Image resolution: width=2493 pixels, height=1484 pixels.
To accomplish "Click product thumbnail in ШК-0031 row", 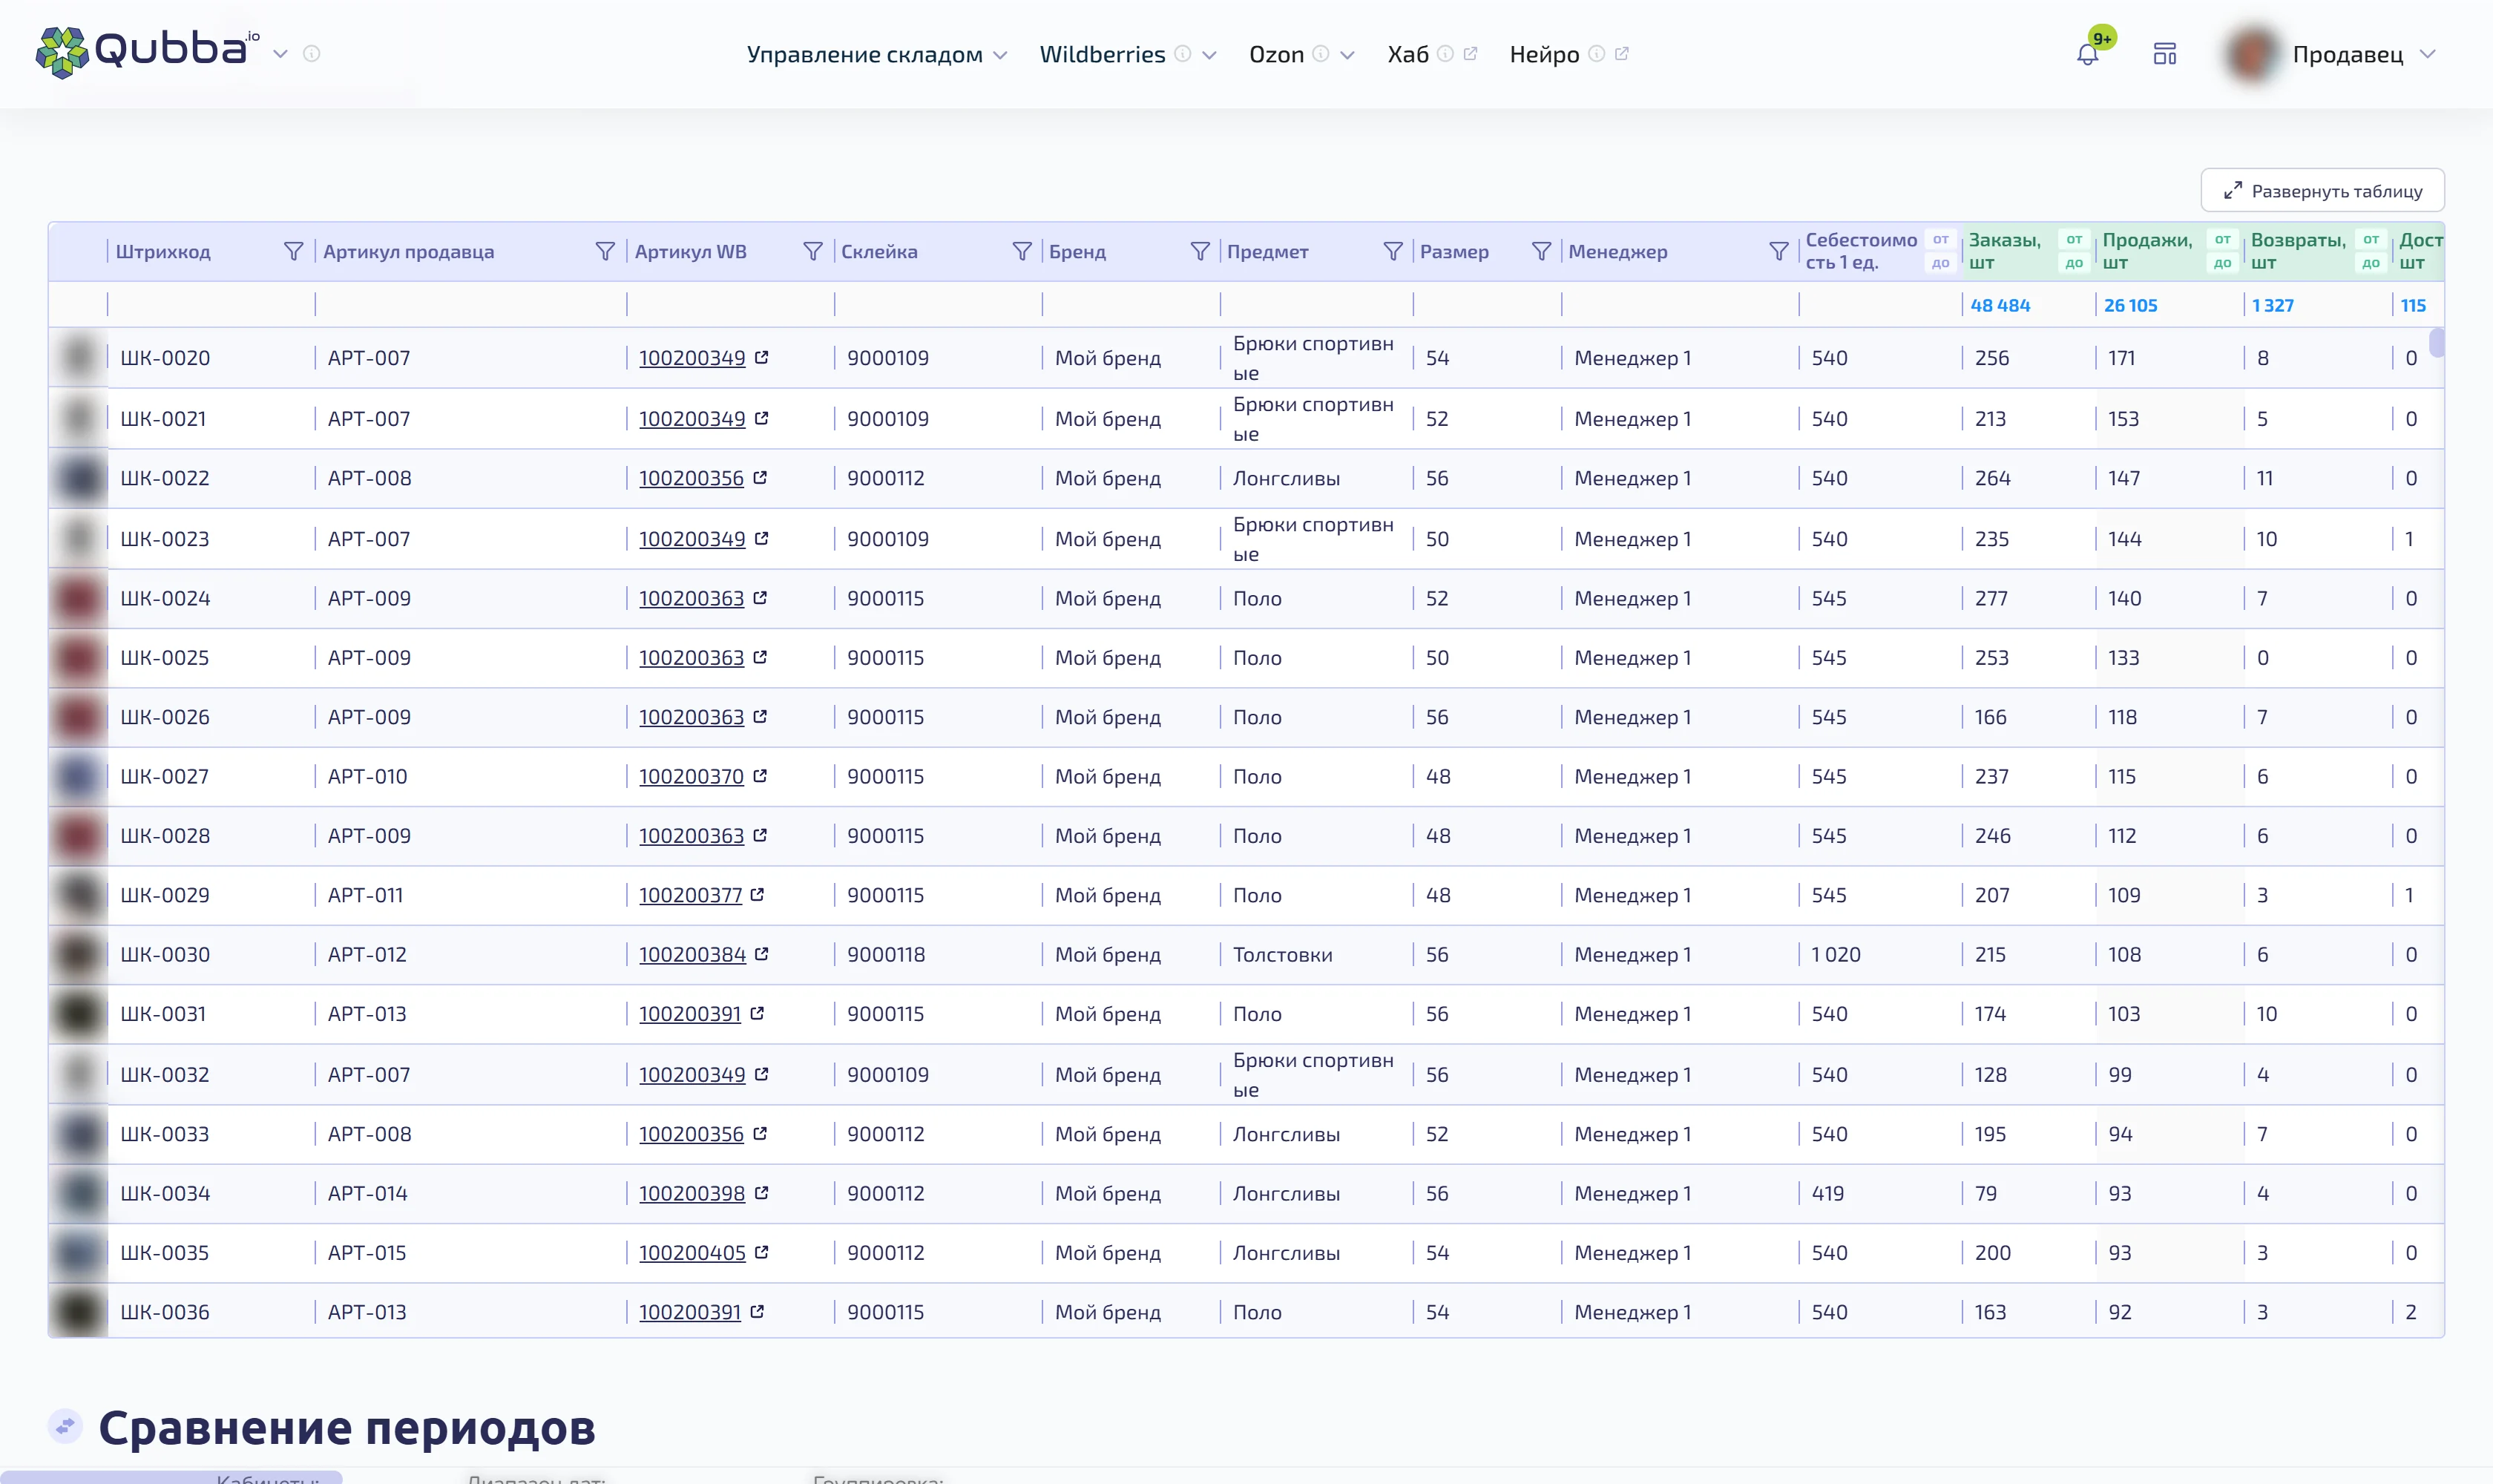I will 79,1014.
